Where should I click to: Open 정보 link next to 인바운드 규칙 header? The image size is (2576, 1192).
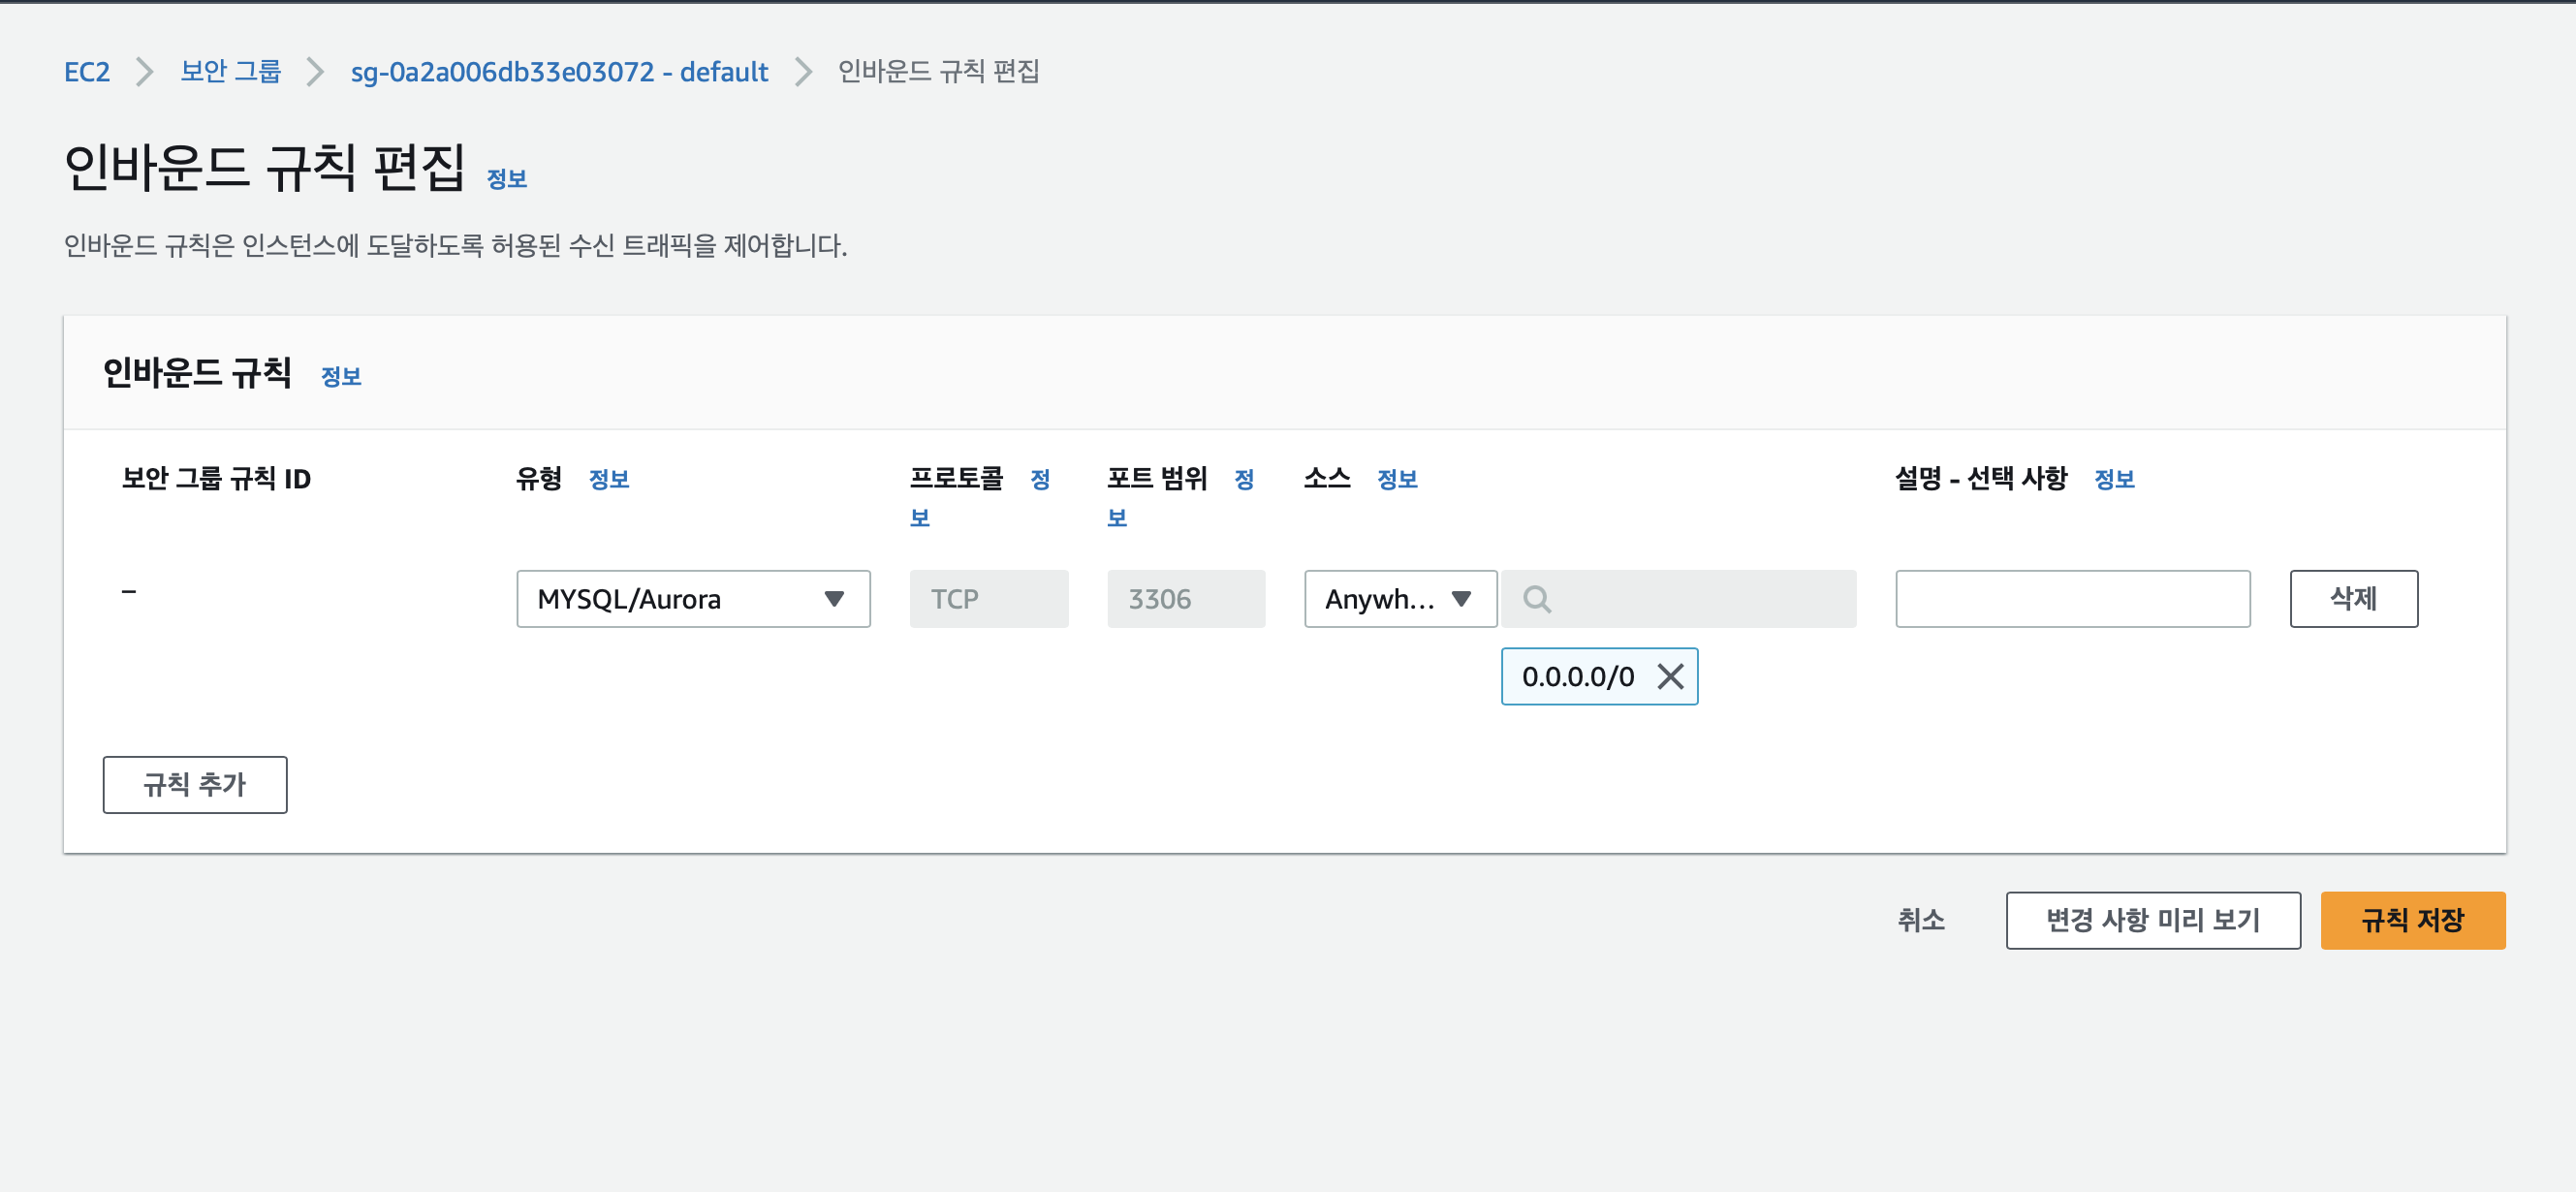(x=340, y=377)
